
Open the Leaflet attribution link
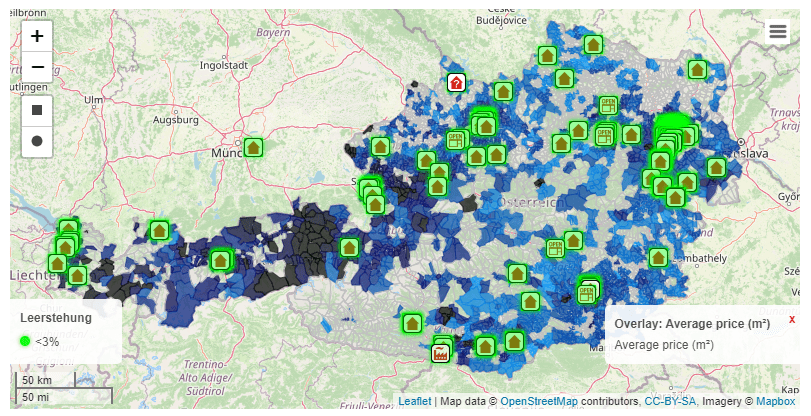point(414,401)
